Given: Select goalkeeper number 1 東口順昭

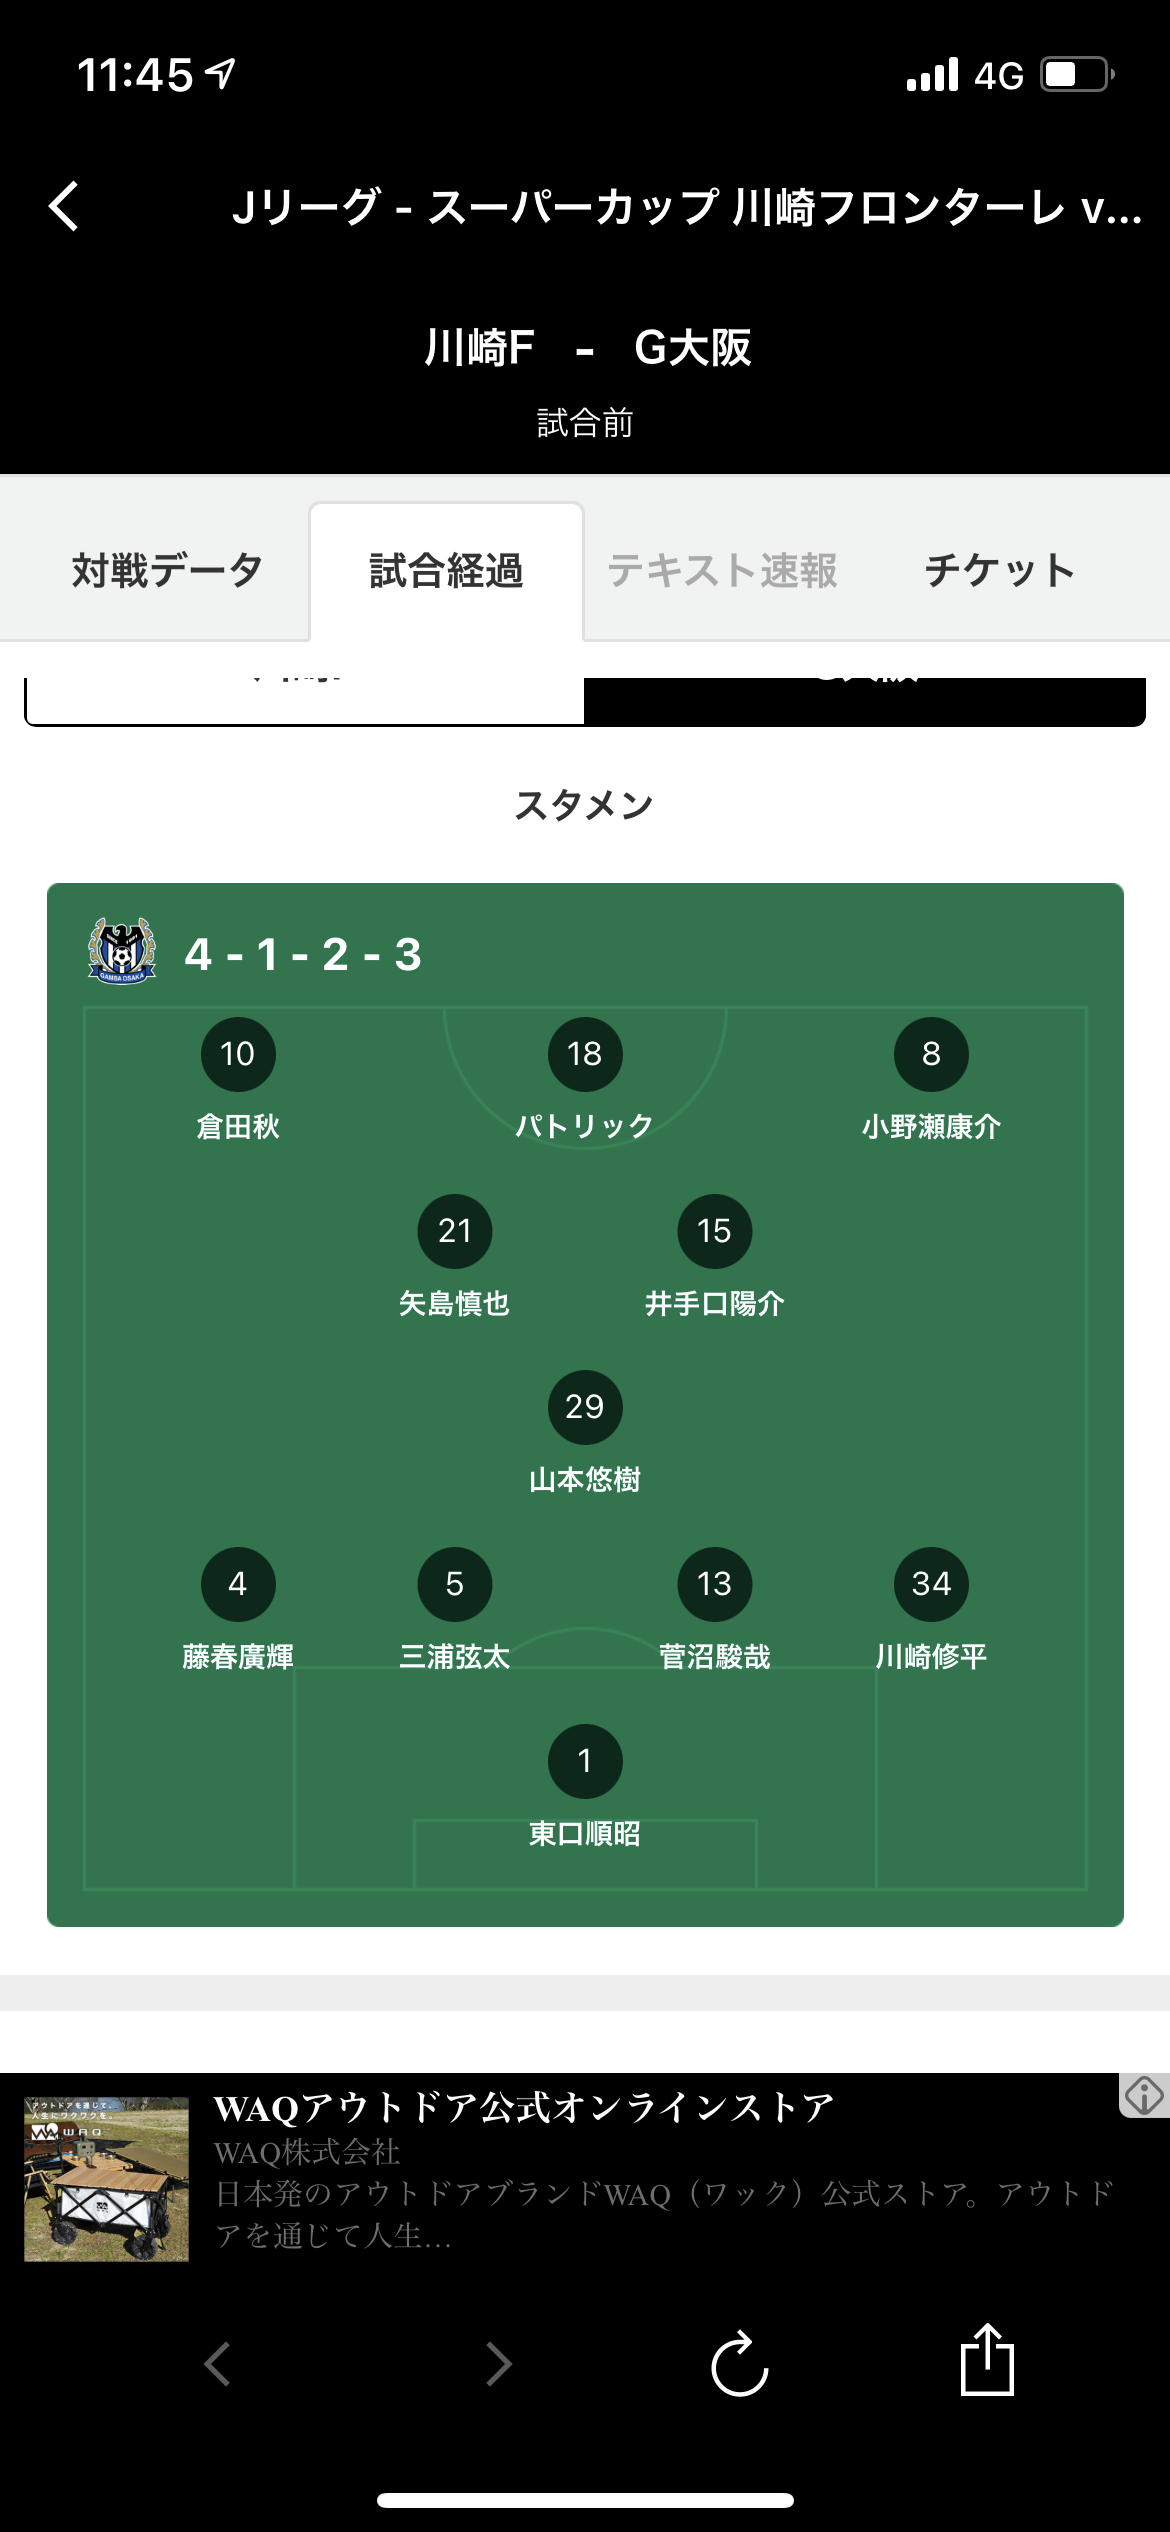Looking at the screenshot, I should [585, 1761].
